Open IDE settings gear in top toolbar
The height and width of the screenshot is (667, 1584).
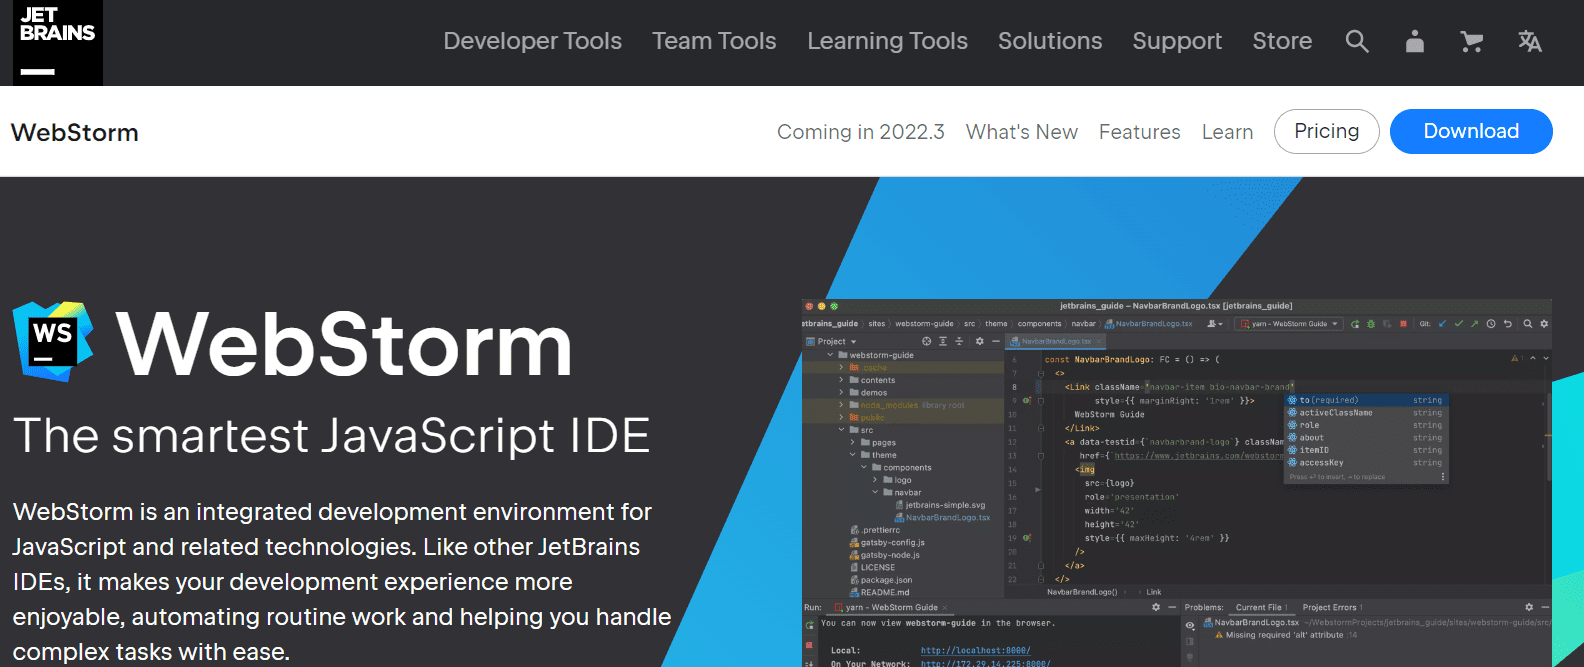1544,324
